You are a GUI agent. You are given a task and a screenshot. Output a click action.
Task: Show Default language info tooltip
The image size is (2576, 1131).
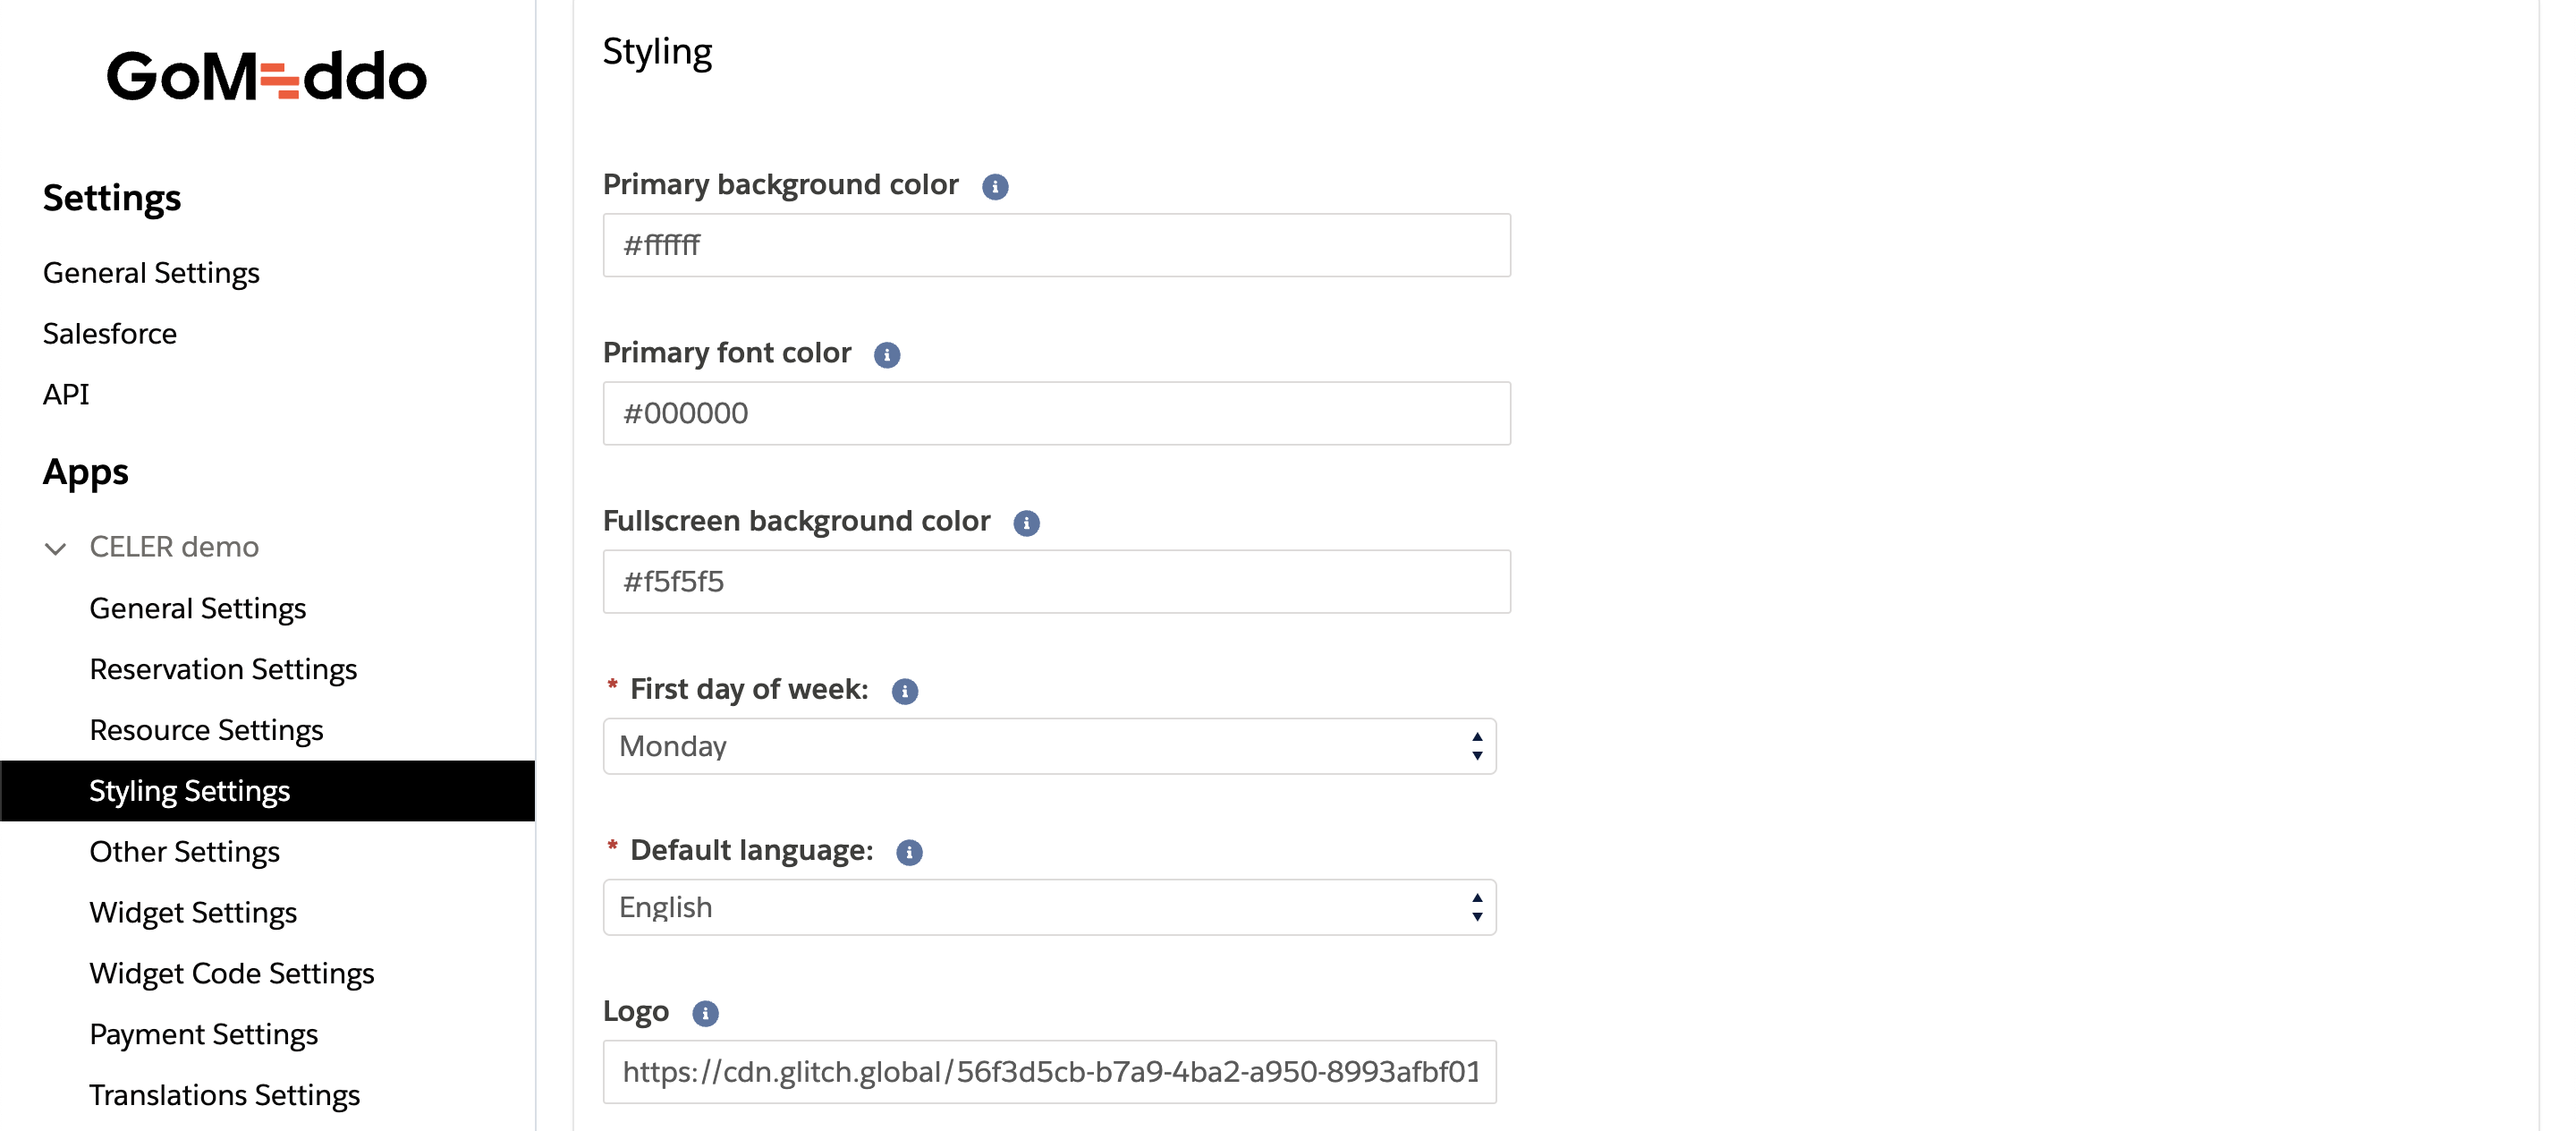pos(908,852)
